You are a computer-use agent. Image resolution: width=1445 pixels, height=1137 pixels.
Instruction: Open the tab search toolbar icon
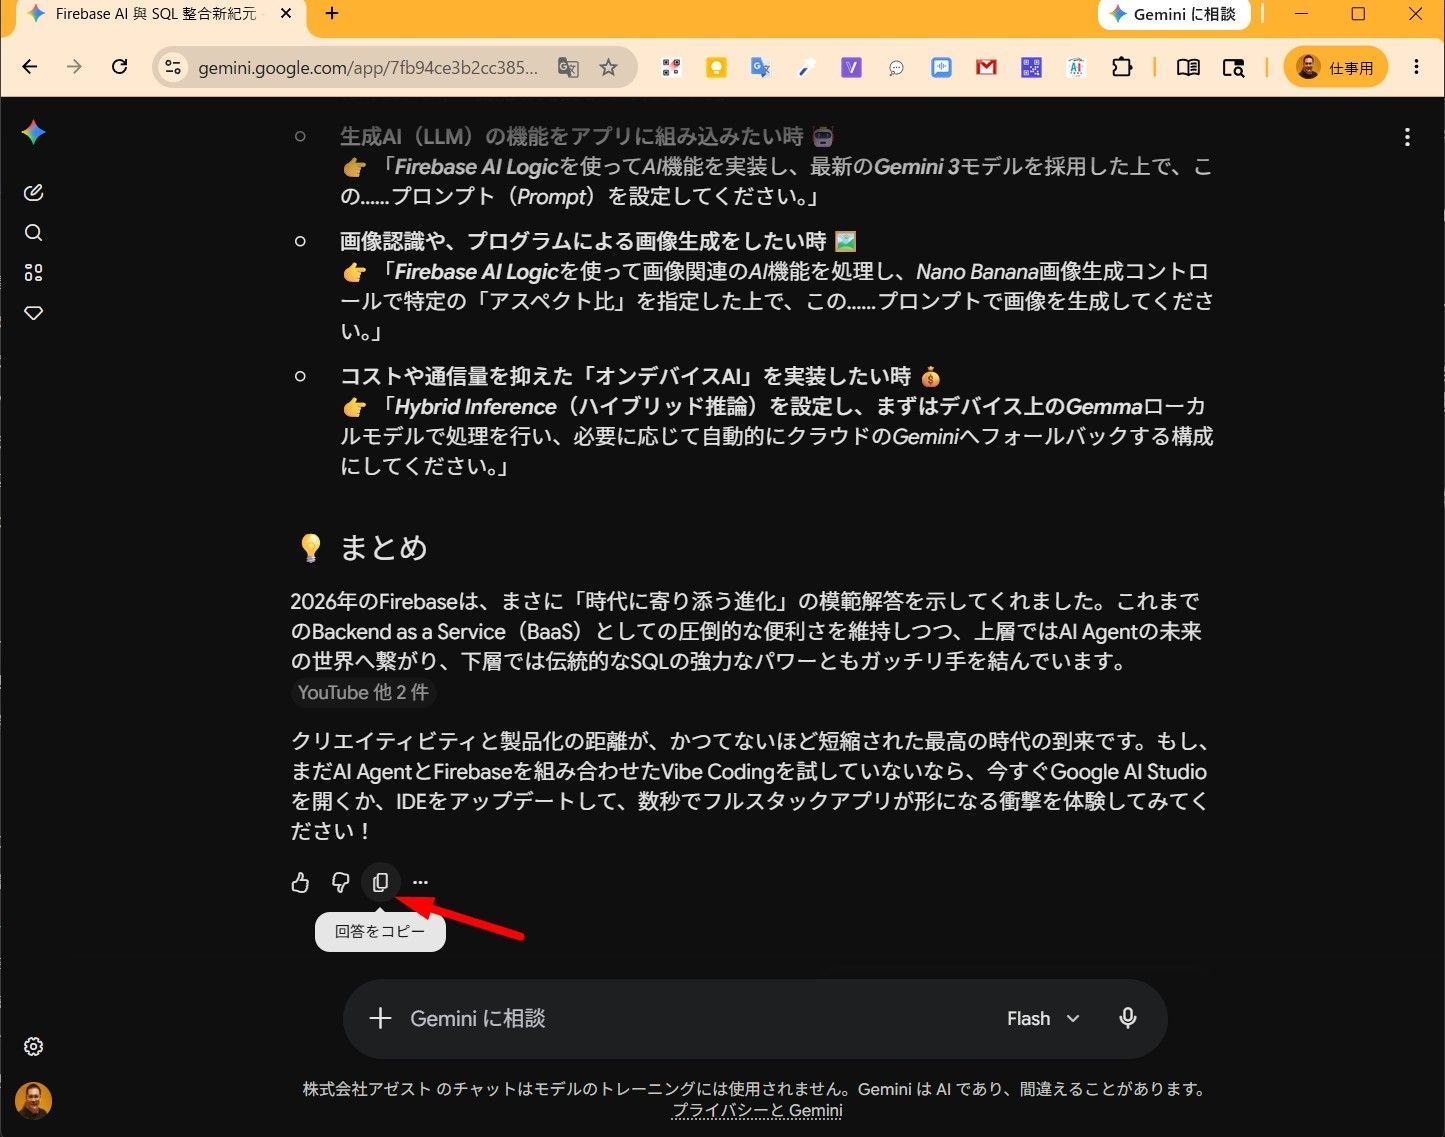coord(1234,67)
